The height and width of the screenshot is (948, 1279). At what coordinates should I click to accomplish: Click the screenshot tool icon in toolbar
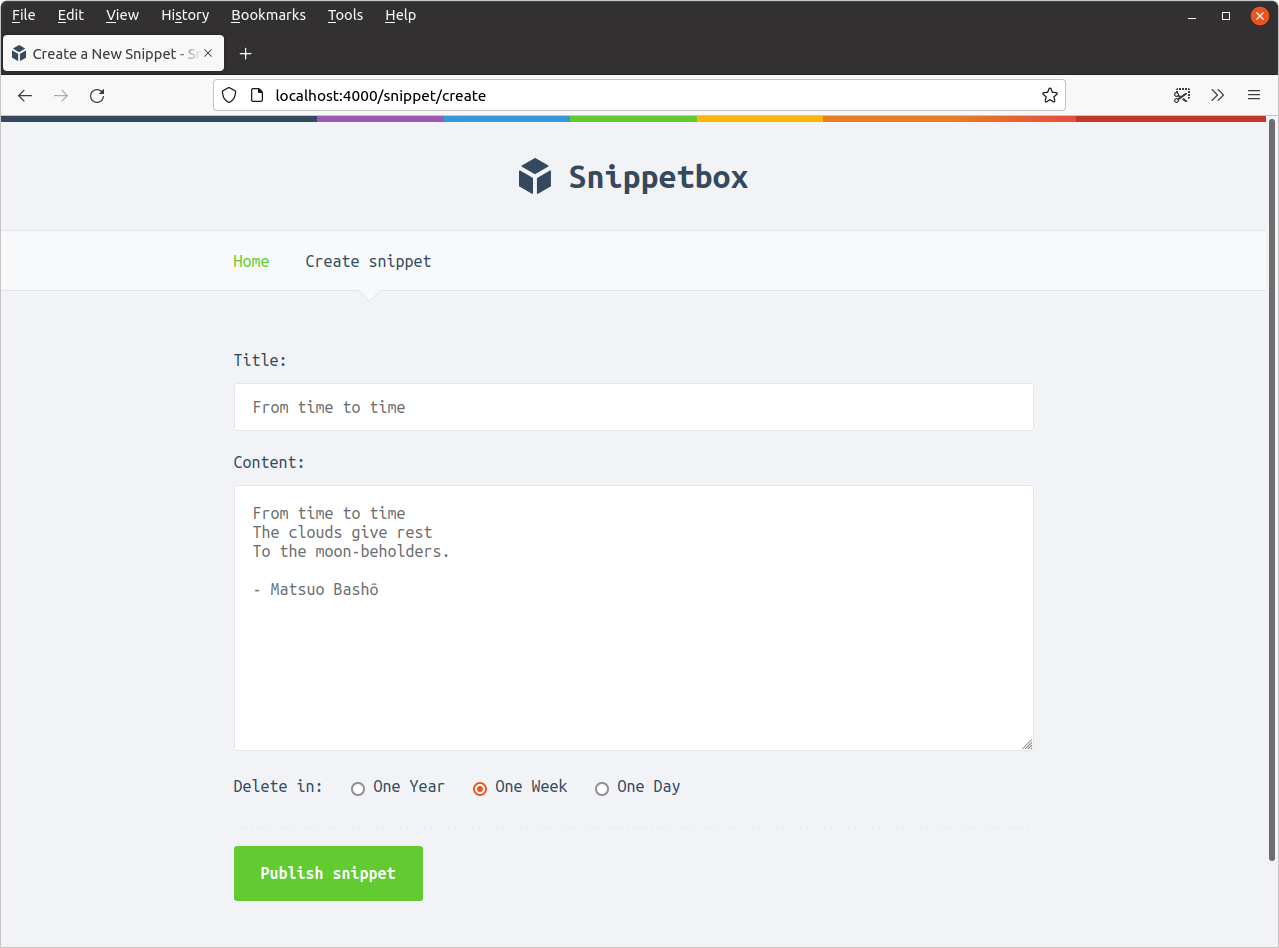point(1182,96)
